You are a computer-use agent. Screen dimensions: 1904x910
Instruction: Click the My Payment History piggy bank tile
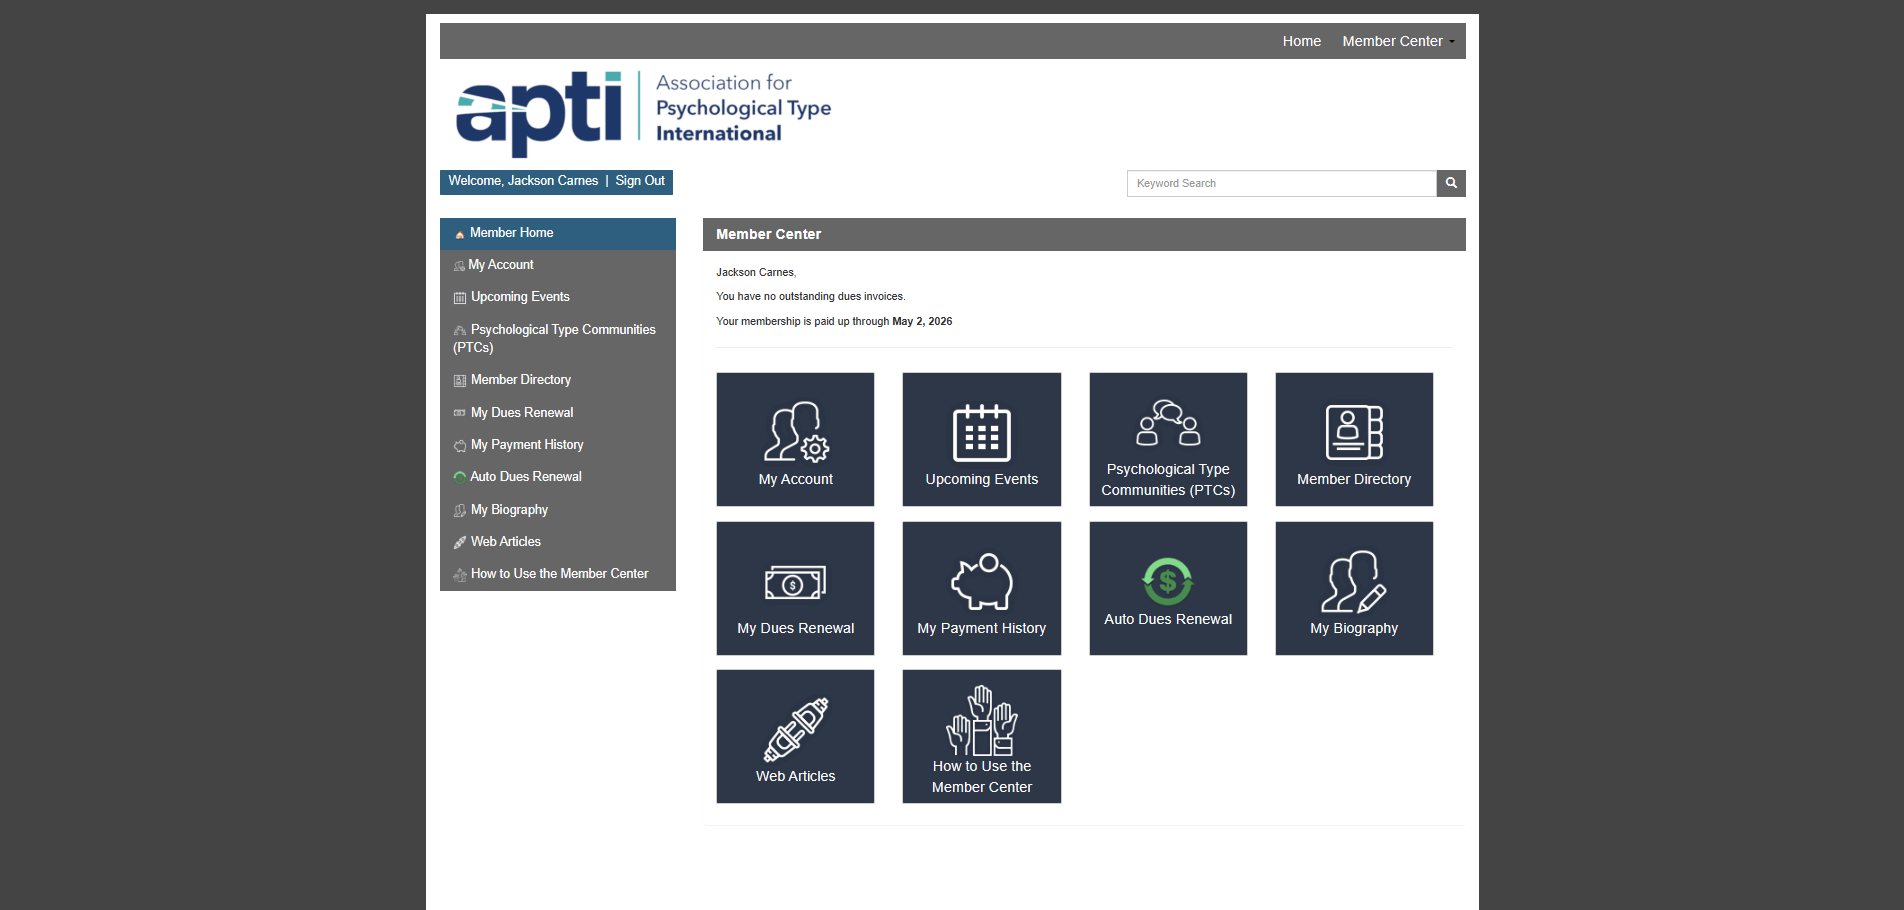click(981, 588)
